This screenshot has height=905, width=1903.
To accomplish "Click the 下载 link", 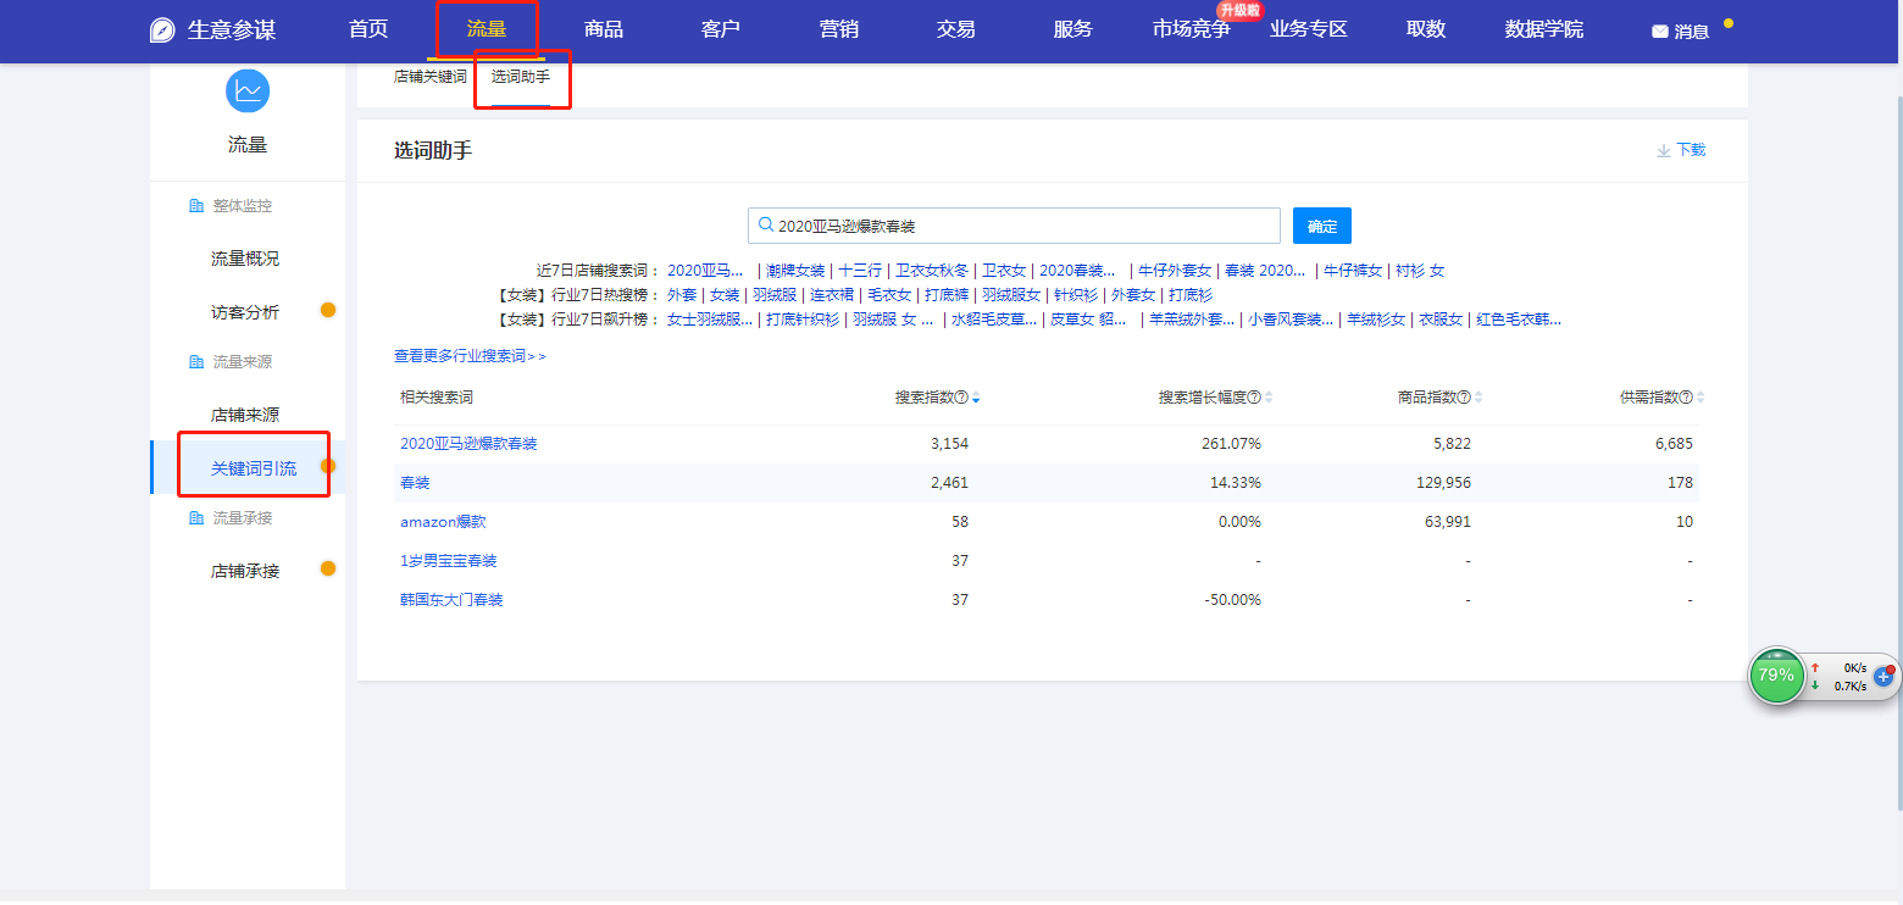I will pos(1691,150).
